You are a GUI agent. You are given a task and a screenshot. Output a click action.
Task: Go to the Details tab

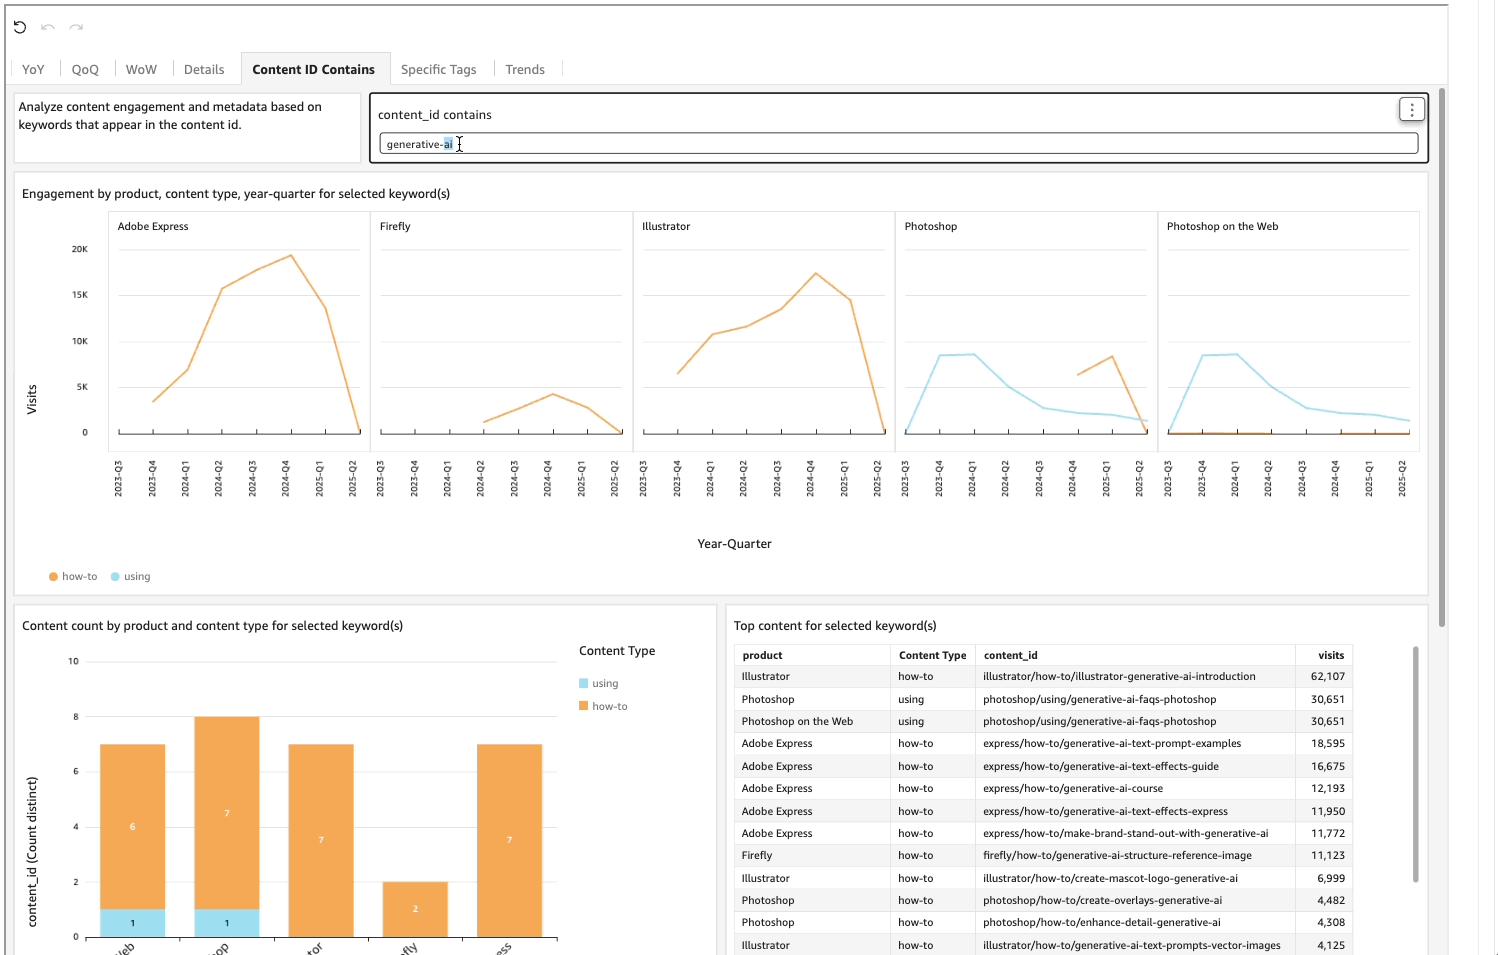pos(204,69)
